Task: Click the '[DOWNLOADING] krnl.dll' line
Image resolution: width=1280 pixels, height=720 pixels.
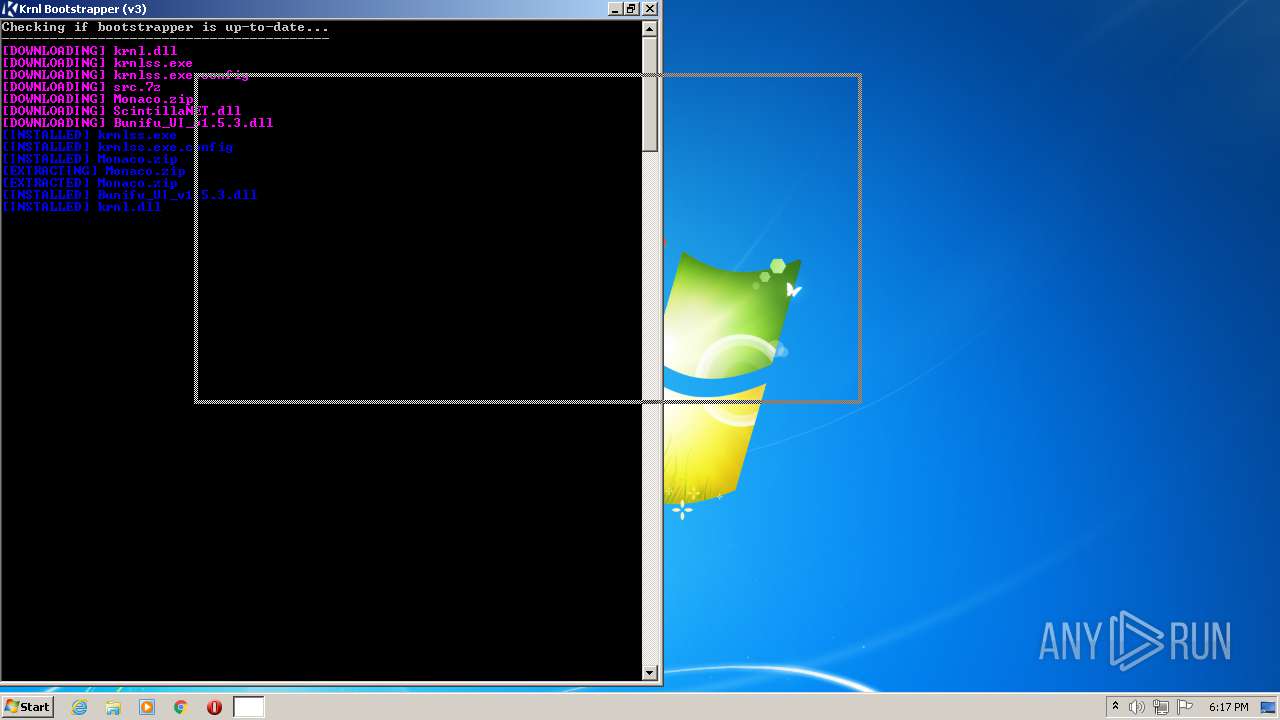Action: (x=90, y=51)
